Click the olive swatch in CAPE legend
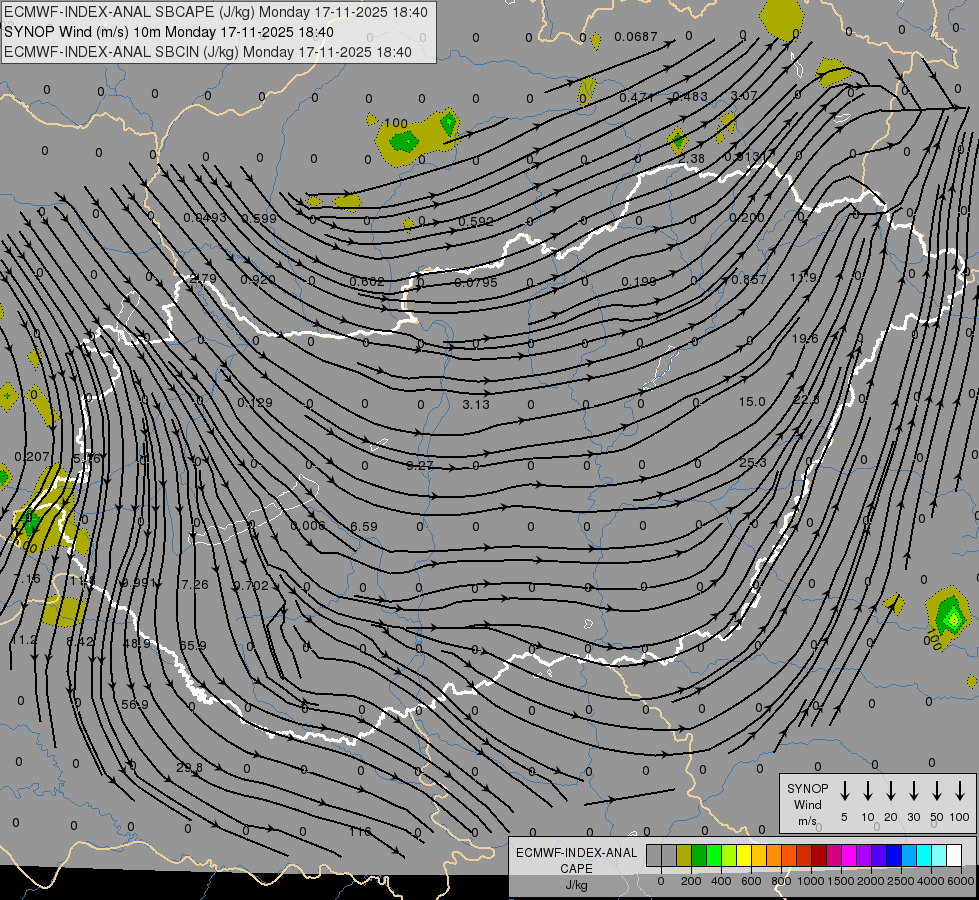 pos(684,855)
